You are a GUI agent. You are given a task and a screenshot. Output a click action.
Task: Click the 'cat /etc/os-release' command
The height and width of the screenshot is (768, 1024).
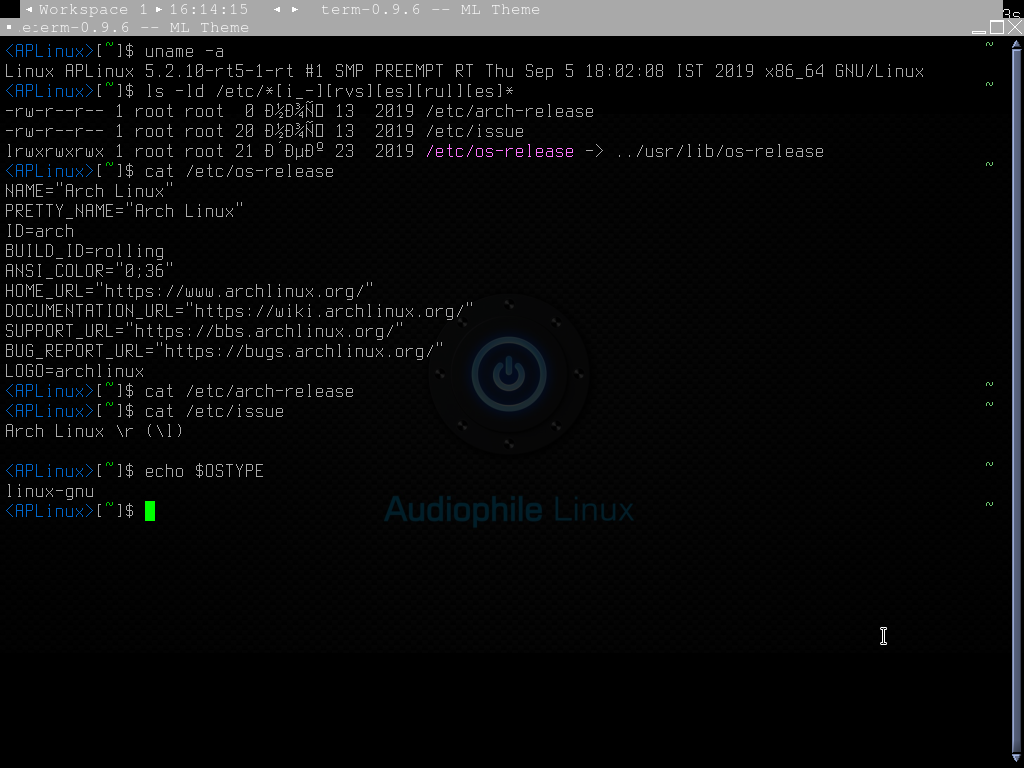point(239,171)
